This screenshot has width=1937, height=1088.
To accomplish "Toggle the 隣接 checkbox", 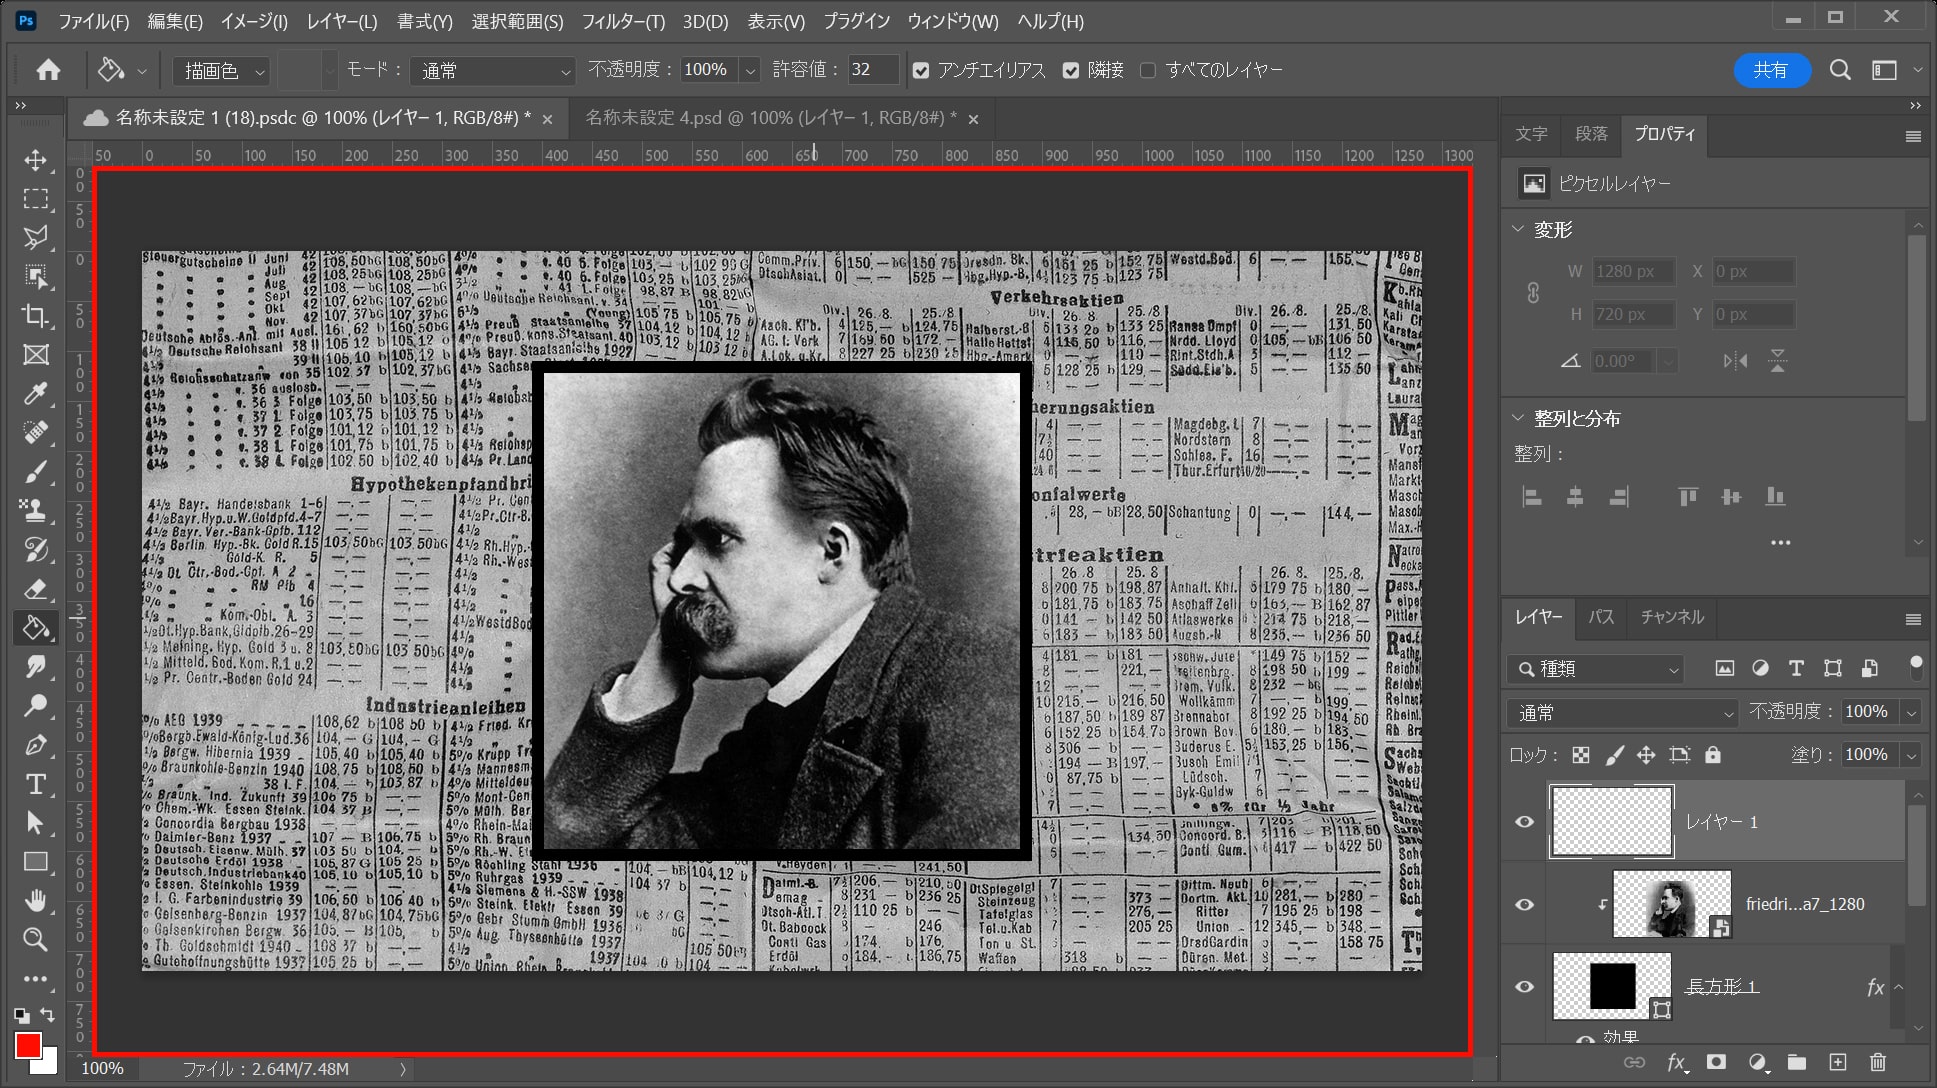I will pyautogui.click(x=1071, y=71).
